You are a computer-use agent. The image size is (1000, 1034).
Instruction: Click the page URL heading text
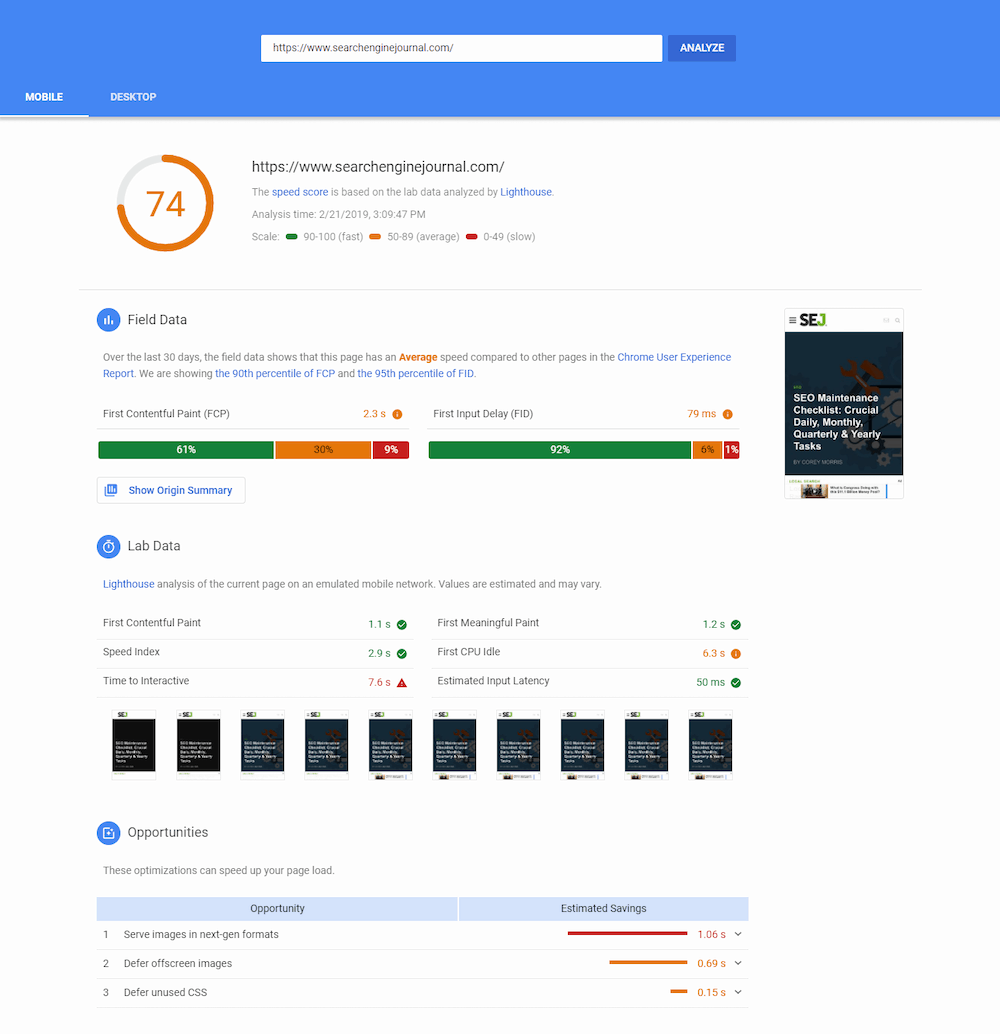pos(378,167)
